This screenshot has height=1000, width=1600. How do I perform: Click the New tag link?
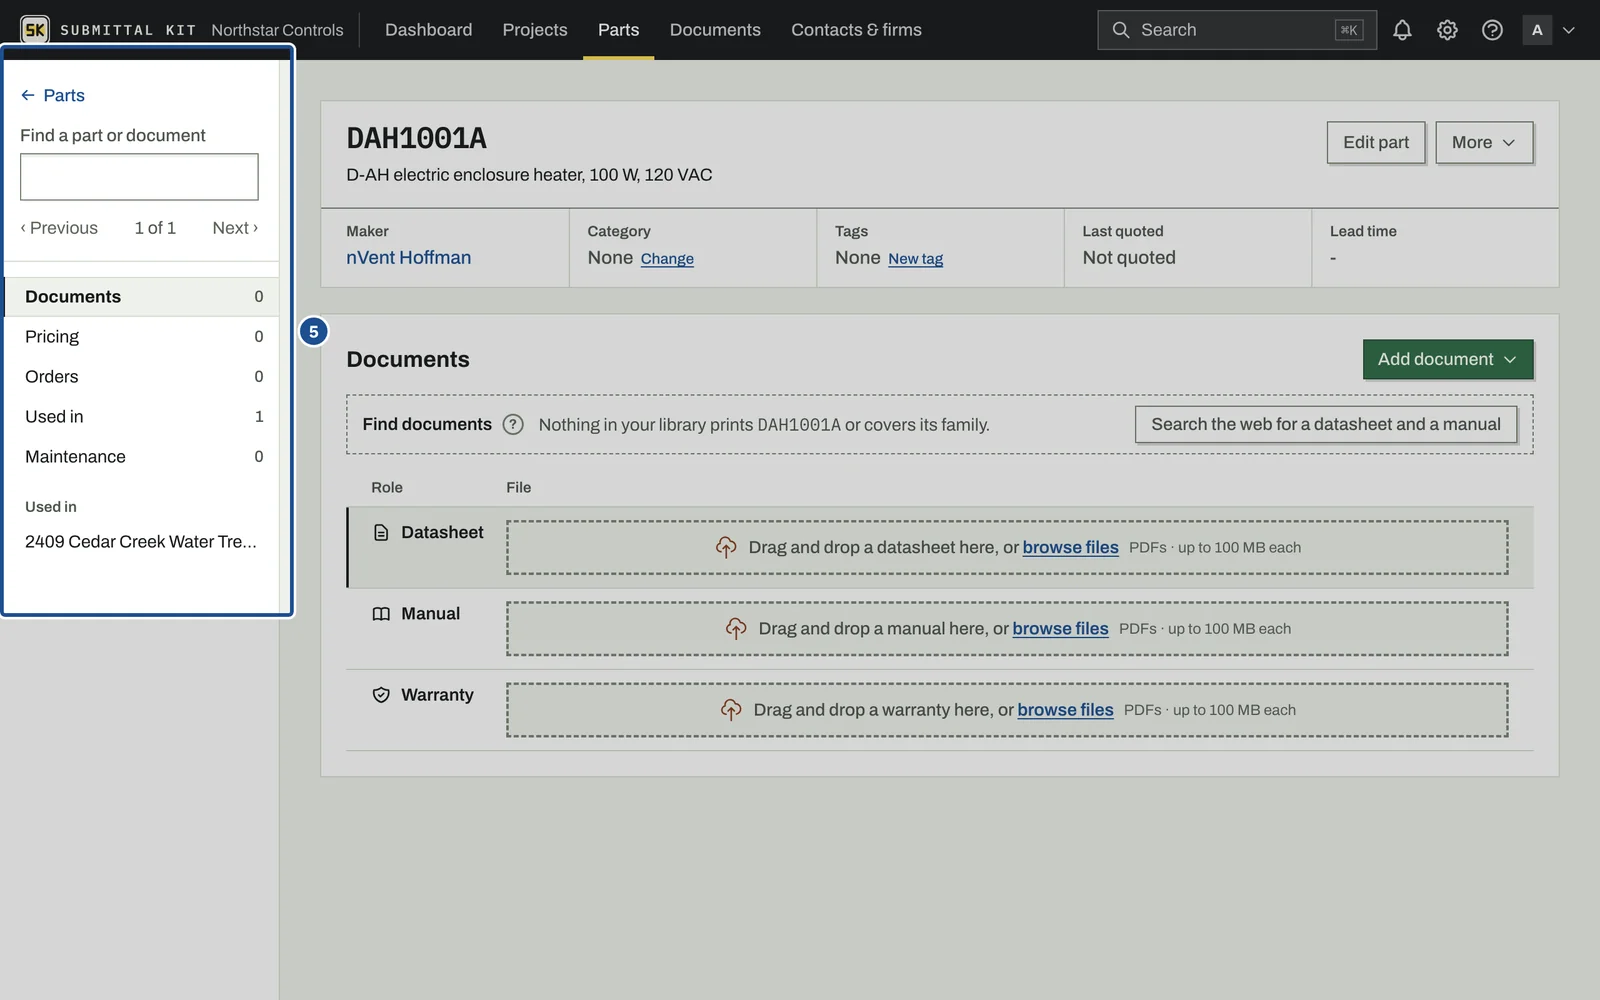tap(915, 258)
